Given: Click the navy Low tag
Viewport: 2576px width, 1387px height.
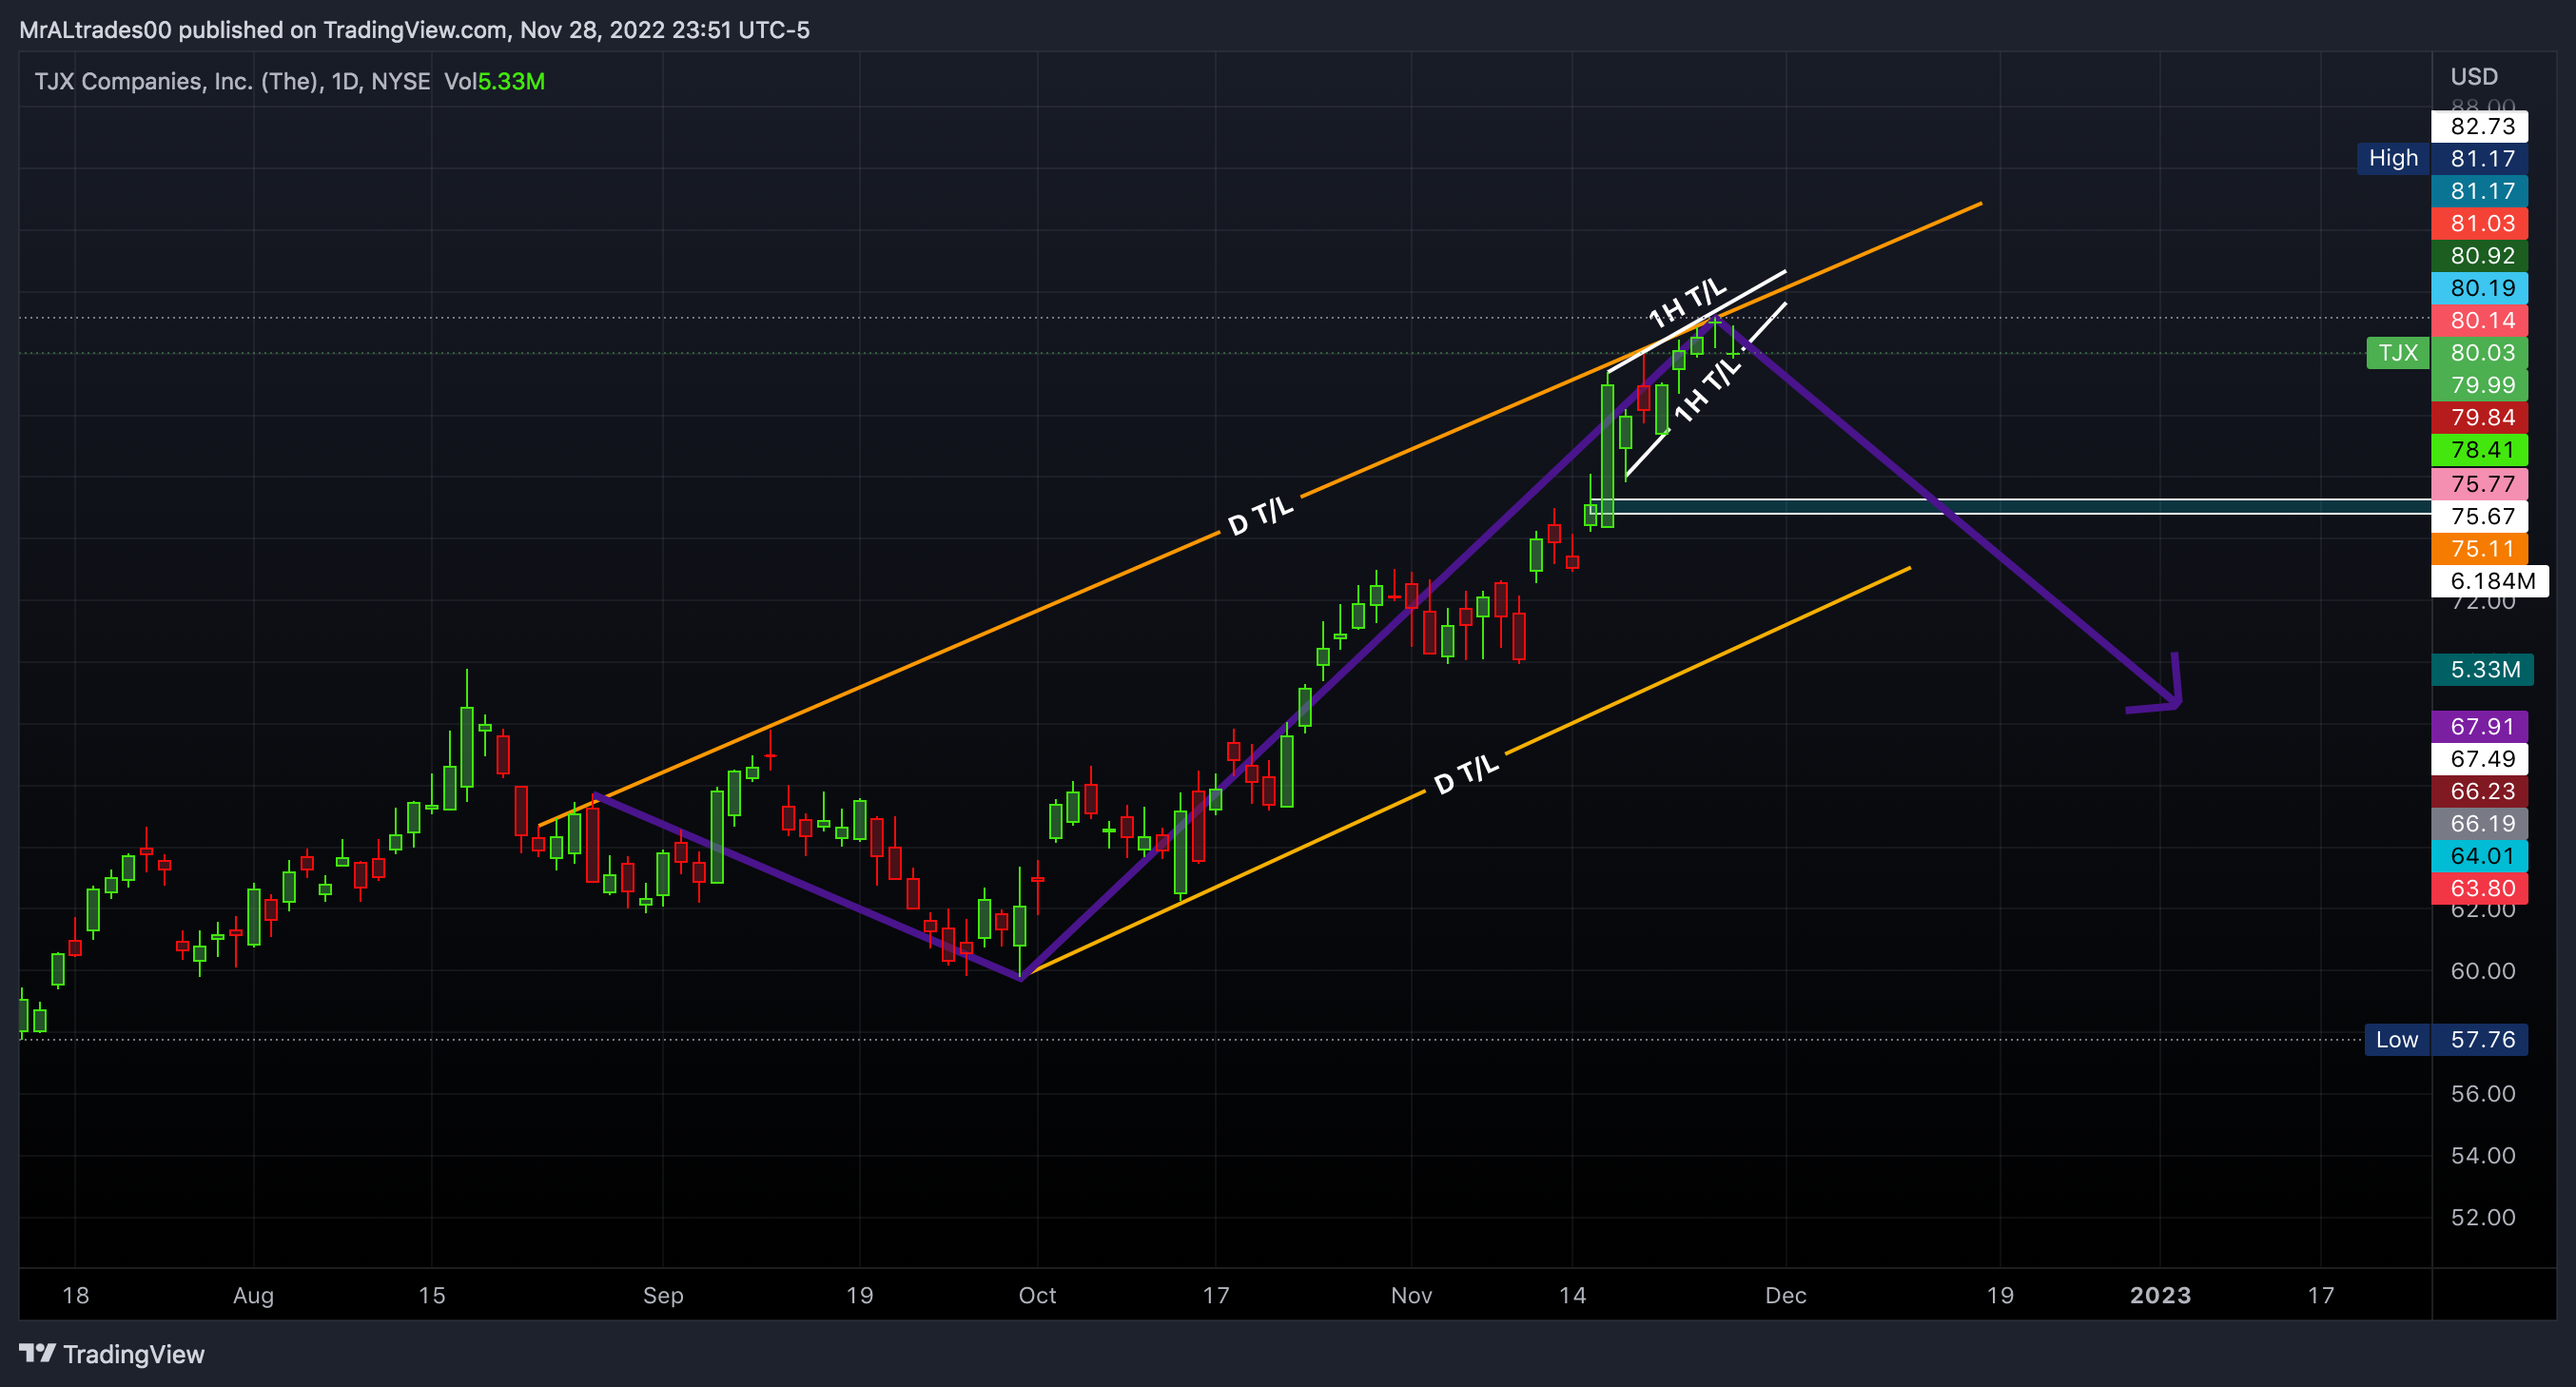Looking at the screenshot, I should coord(2397,1040).
